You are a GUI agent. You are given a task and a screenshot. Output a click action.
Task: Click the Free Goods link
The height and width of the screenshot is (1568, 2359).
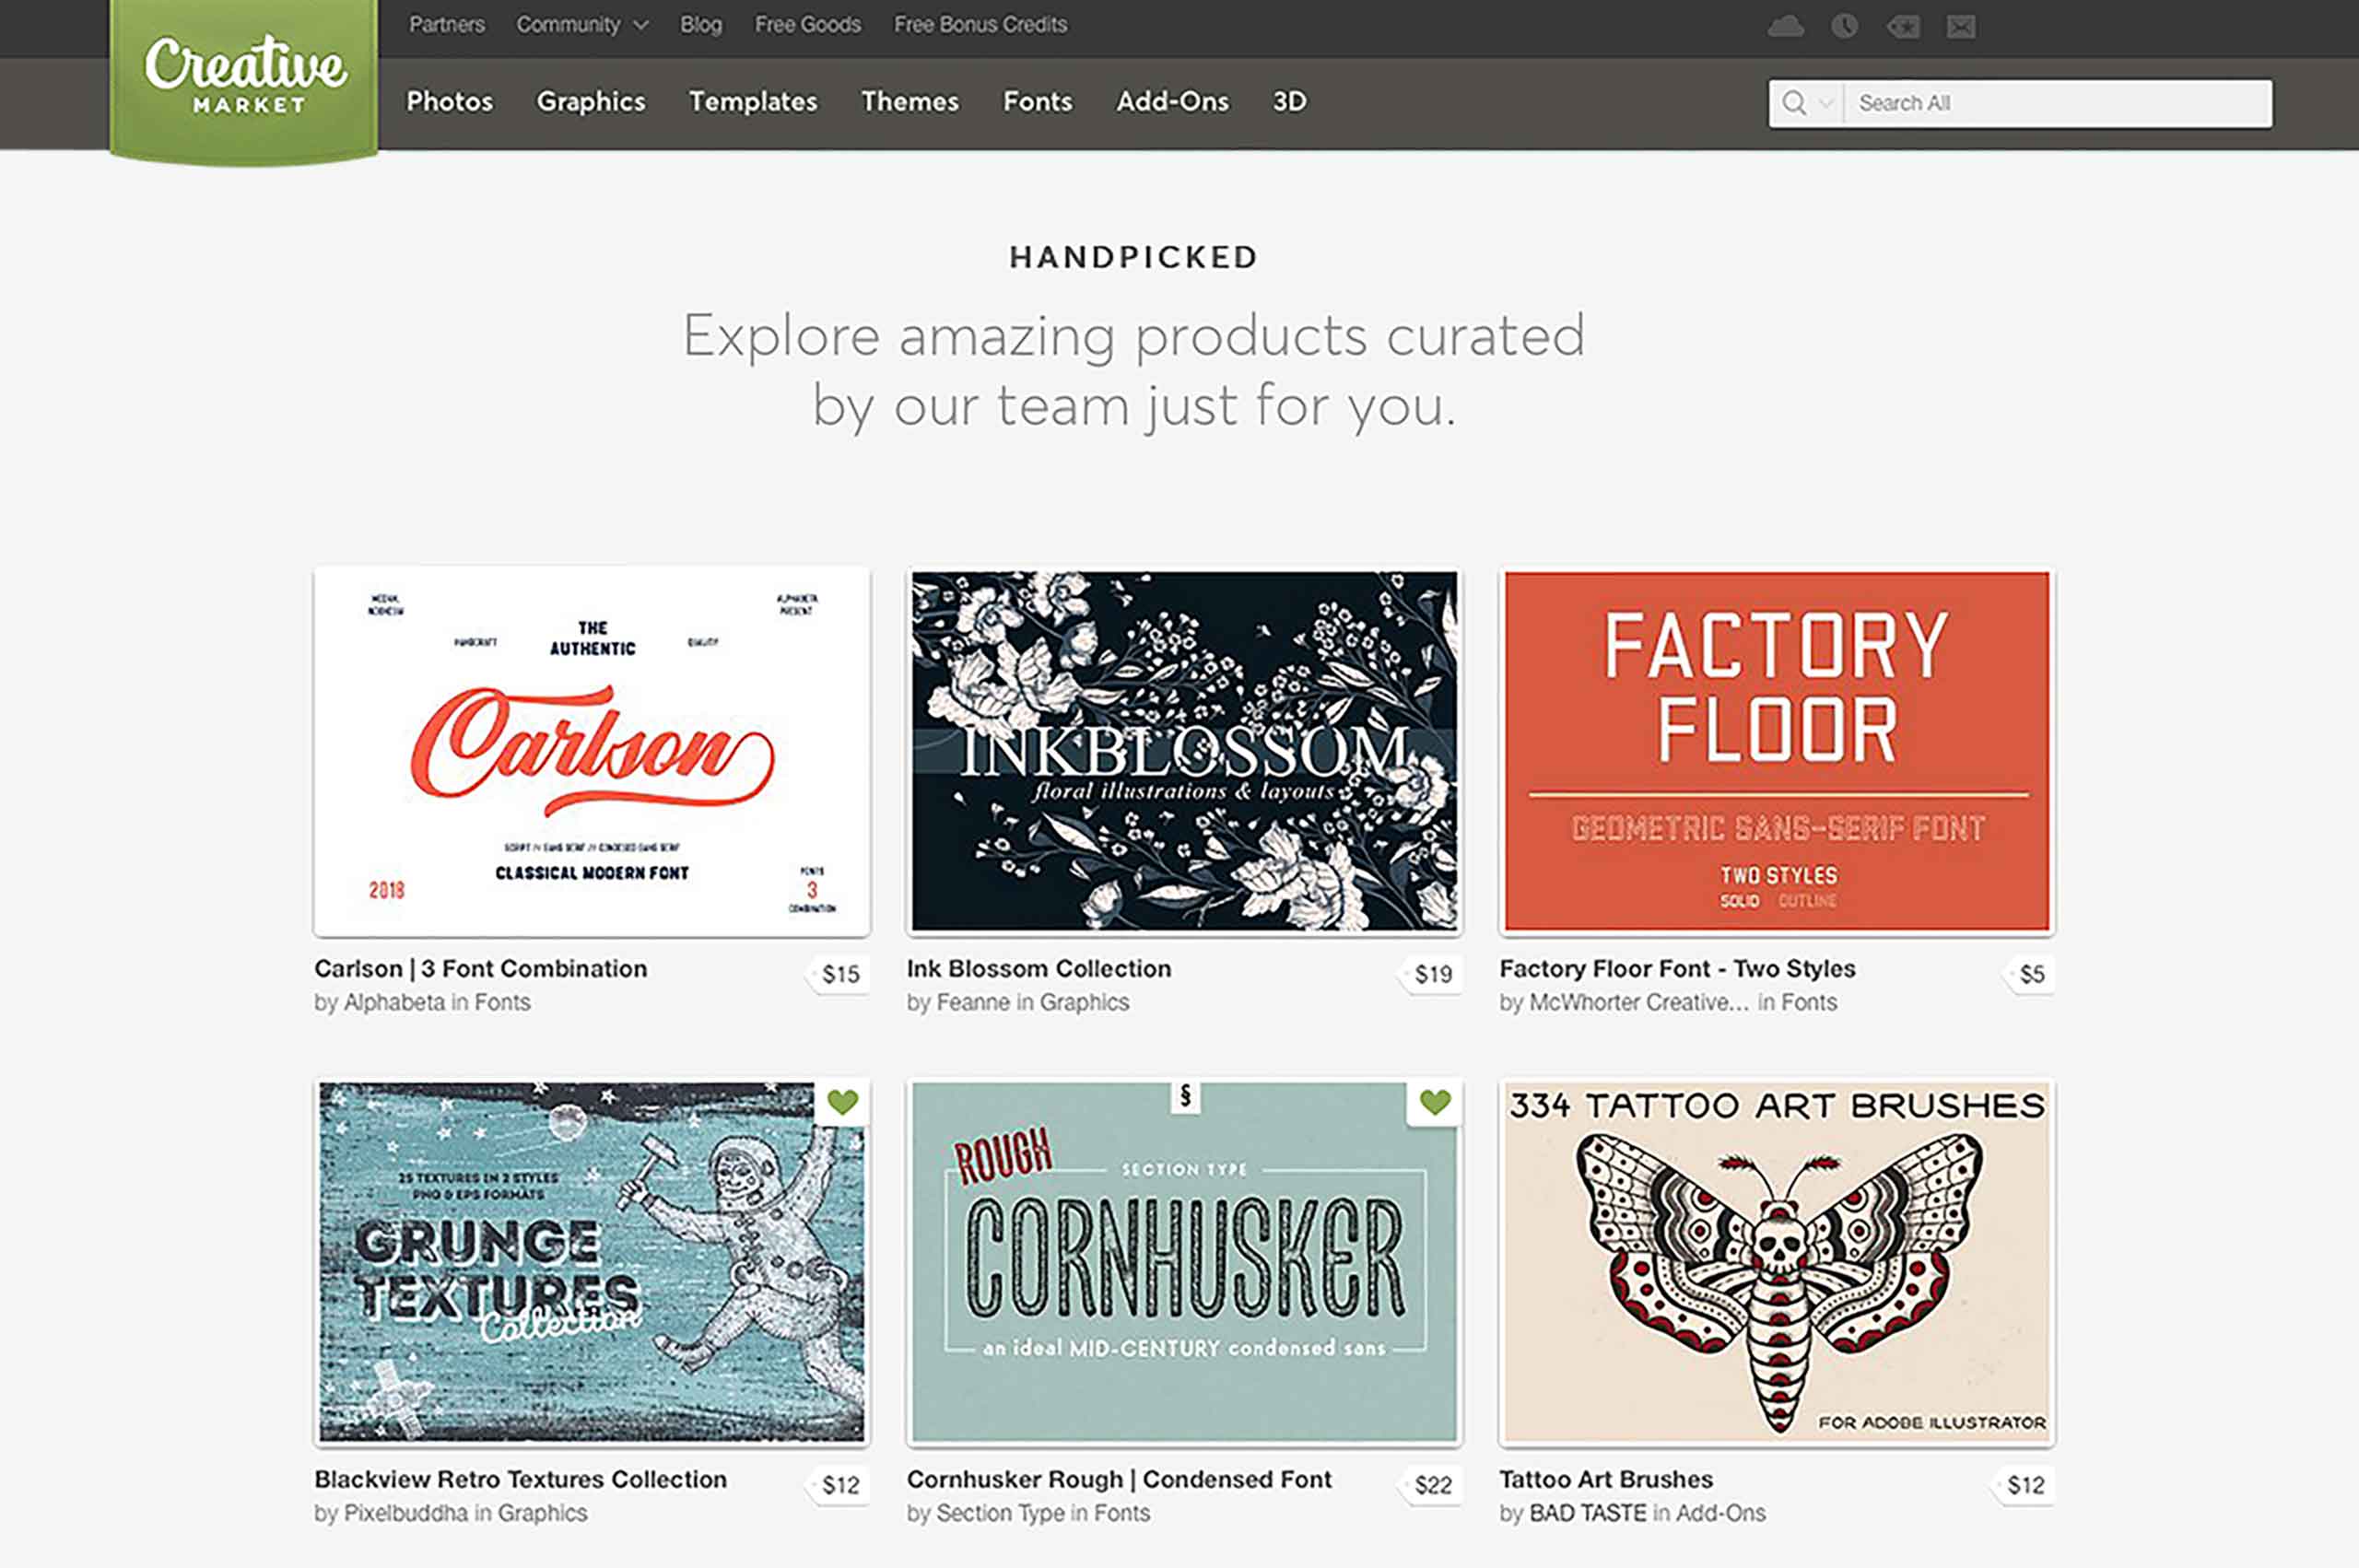(x=807, y=25)
